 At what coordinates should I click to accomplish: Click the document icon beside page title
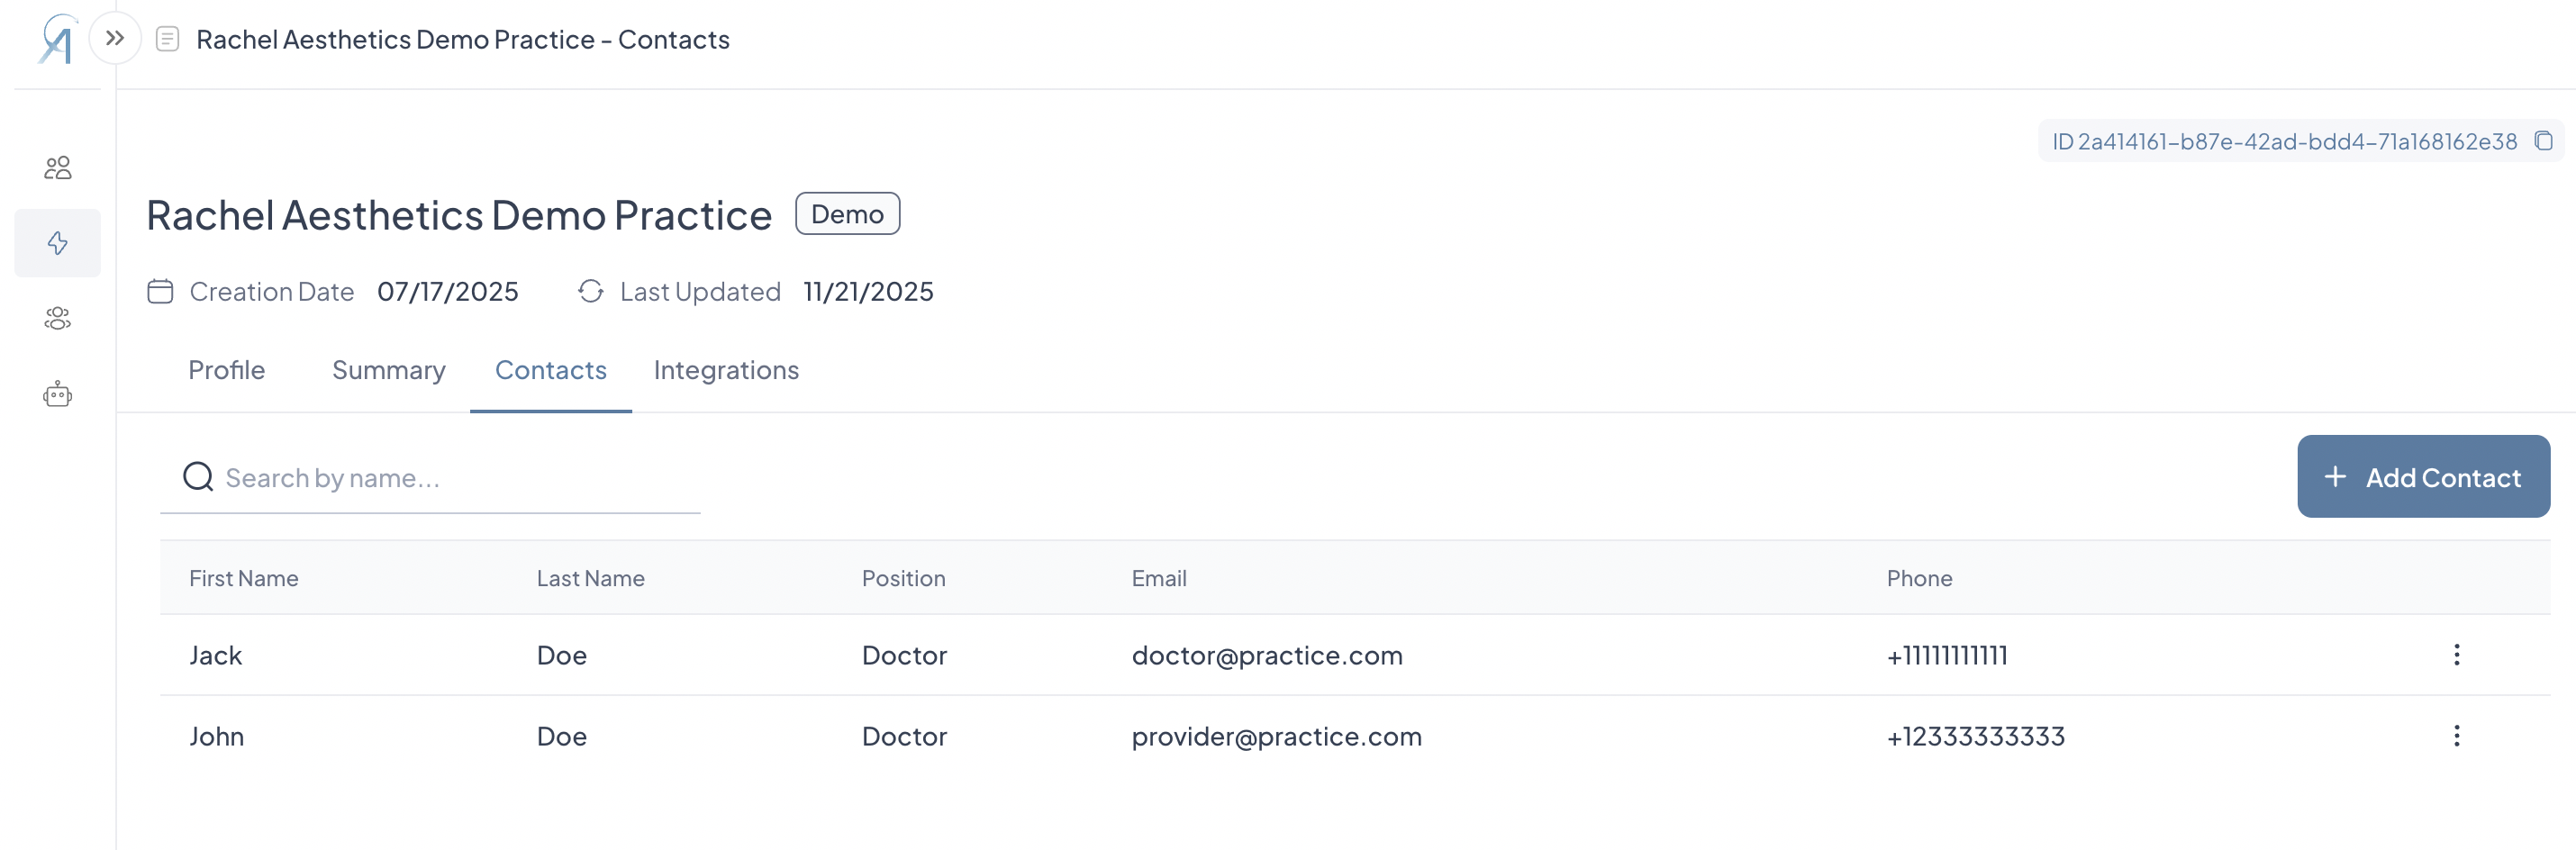(168, 39)
